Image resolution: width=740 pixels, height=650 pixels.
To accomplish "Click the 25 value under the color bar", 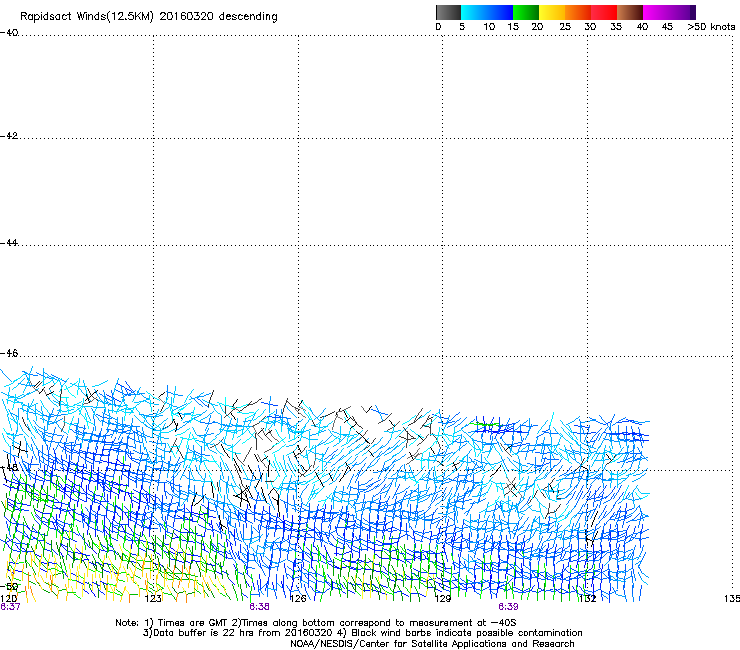I will [565, 27].
